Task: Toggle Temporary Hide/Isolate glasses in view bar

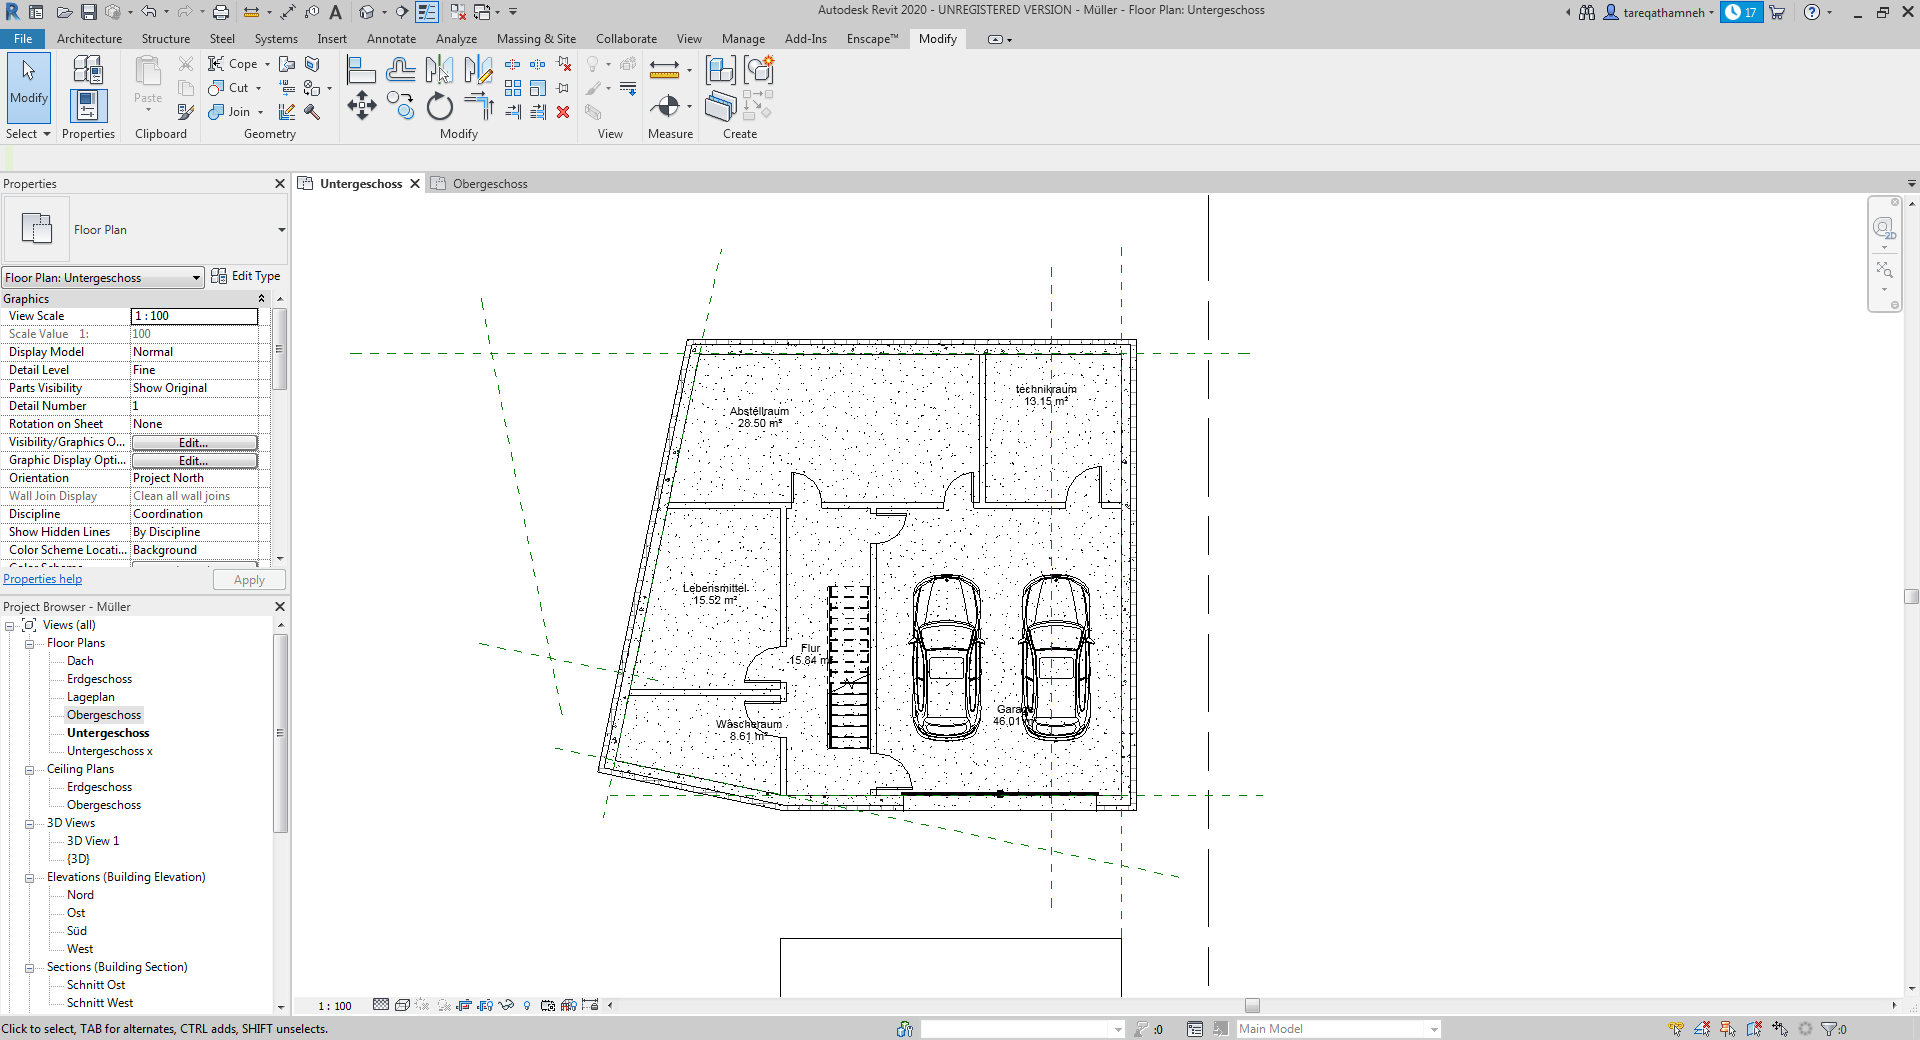Action: point(506,1006)
